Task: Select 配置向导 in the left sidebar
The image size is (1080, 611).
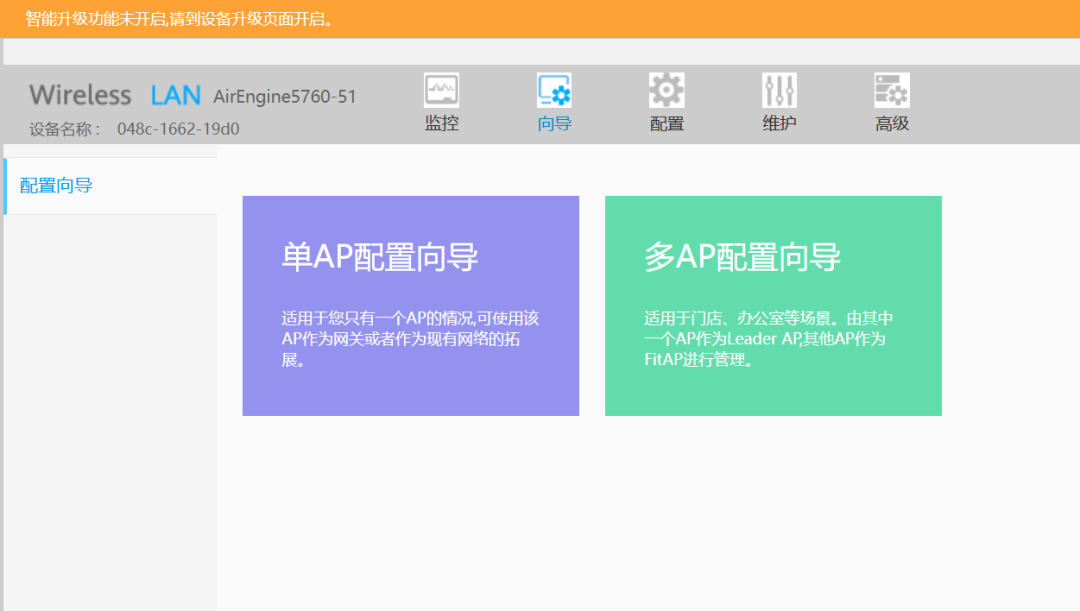Action: (57, 186)
